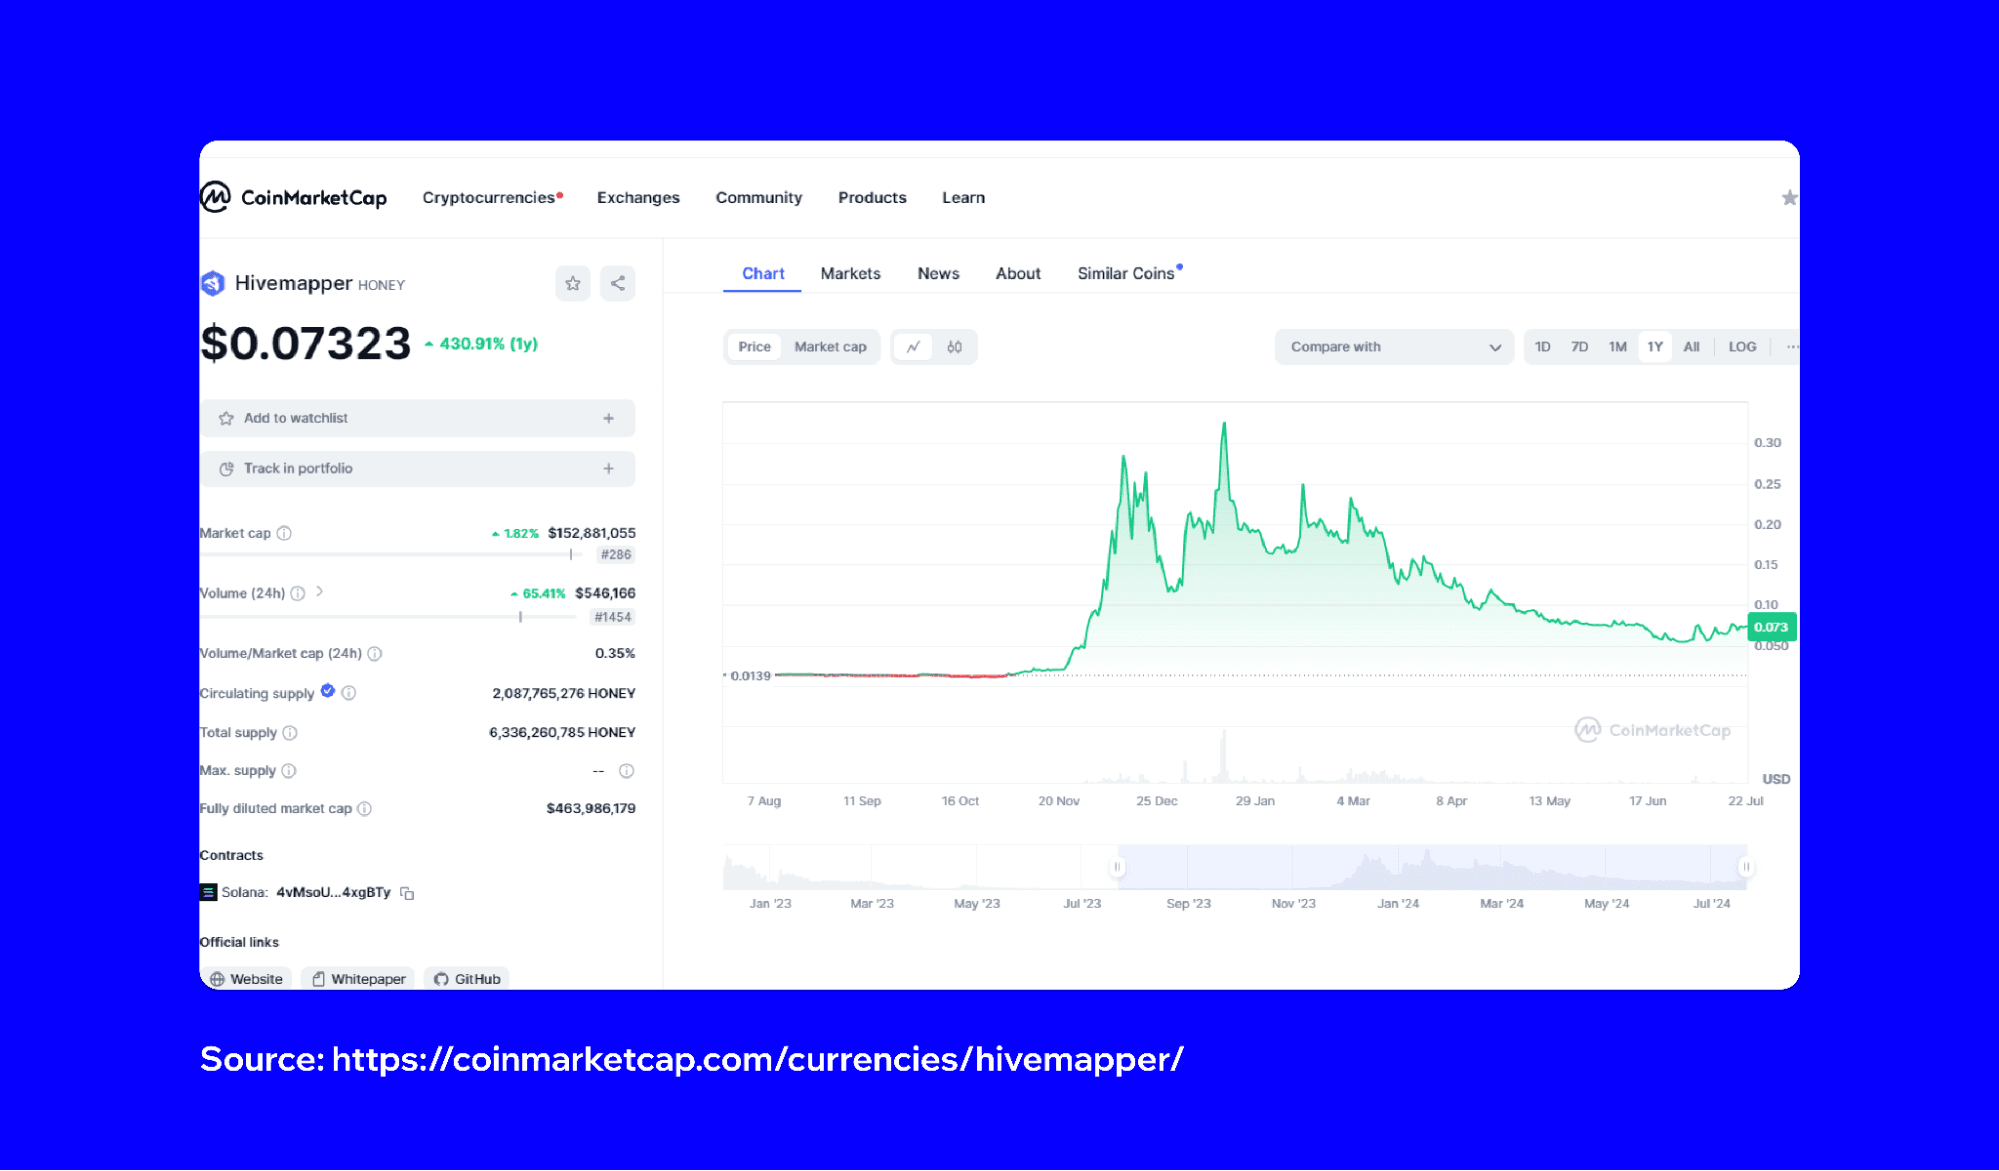
Task: Click the star icon in the top-right header
Action: 1789,198
